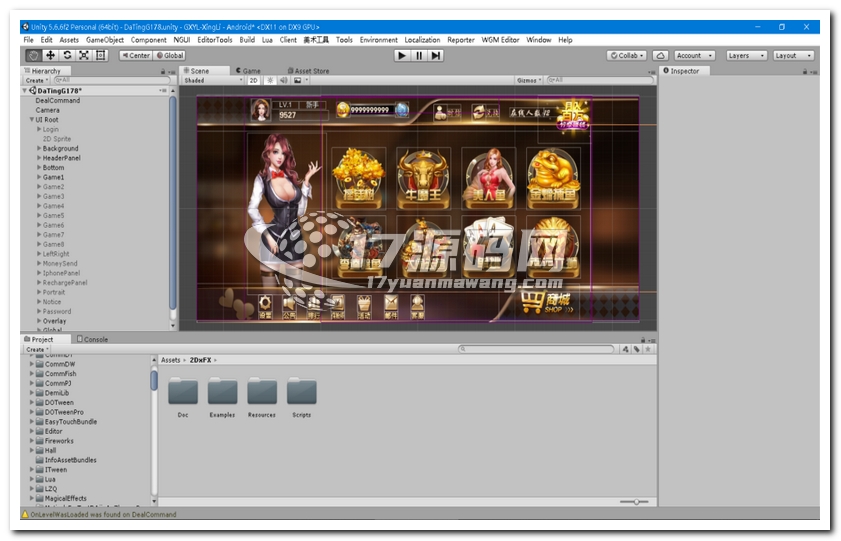Open the Localization menu

(x=422, y=40)
